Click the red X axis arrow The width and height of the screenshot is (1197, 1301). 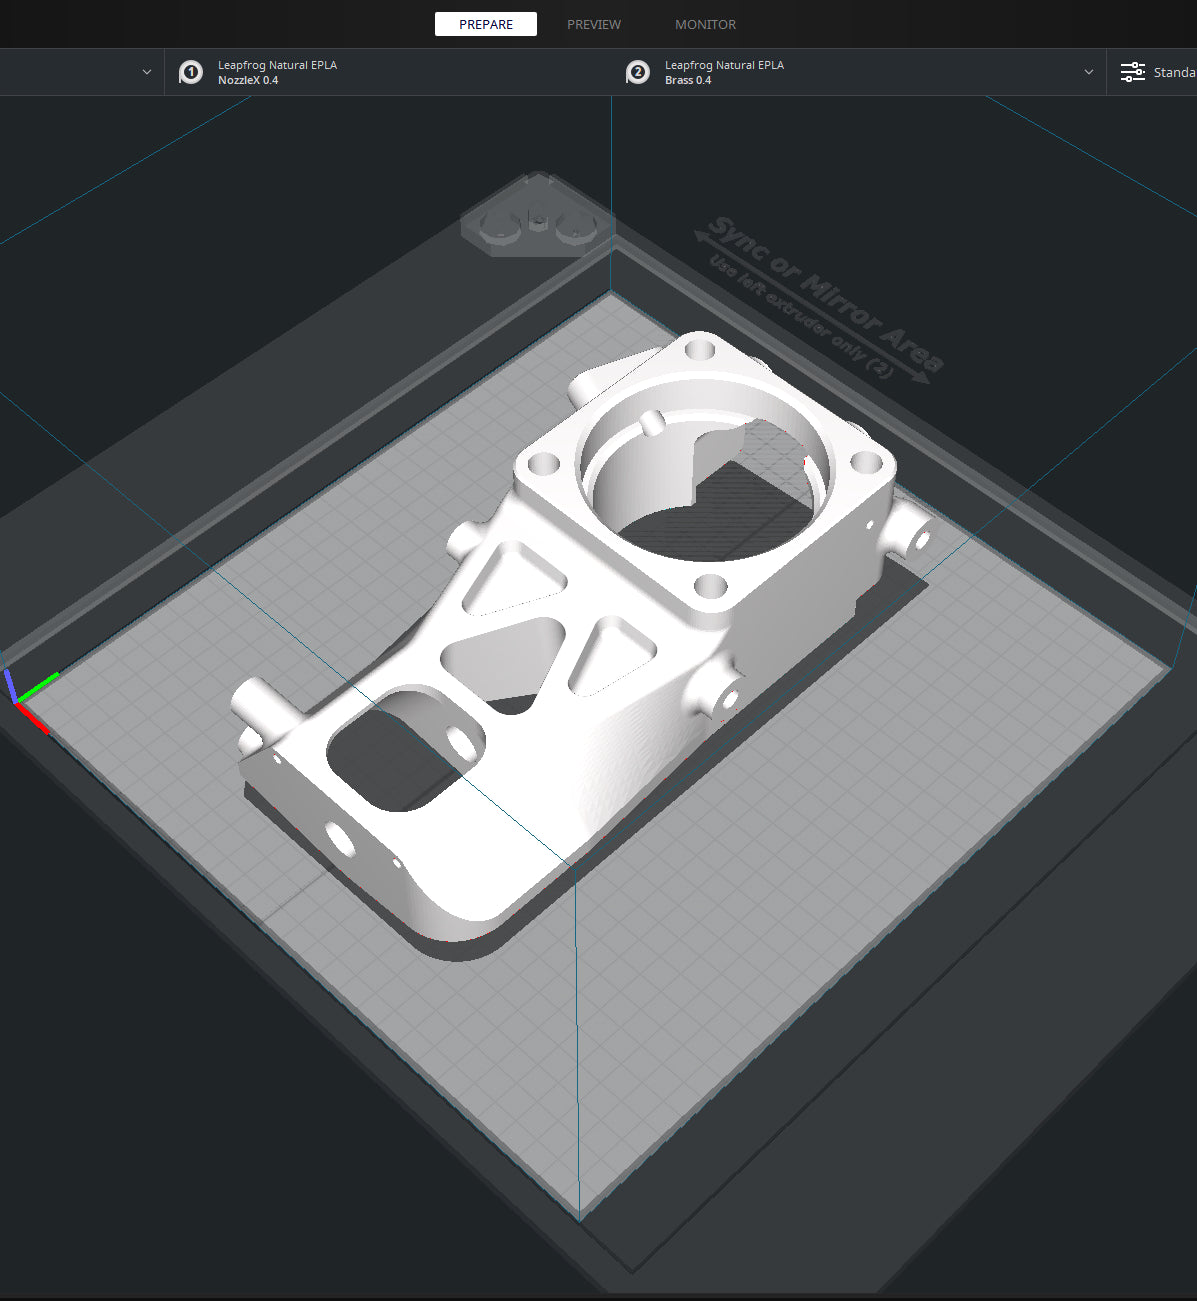point(35,719)
